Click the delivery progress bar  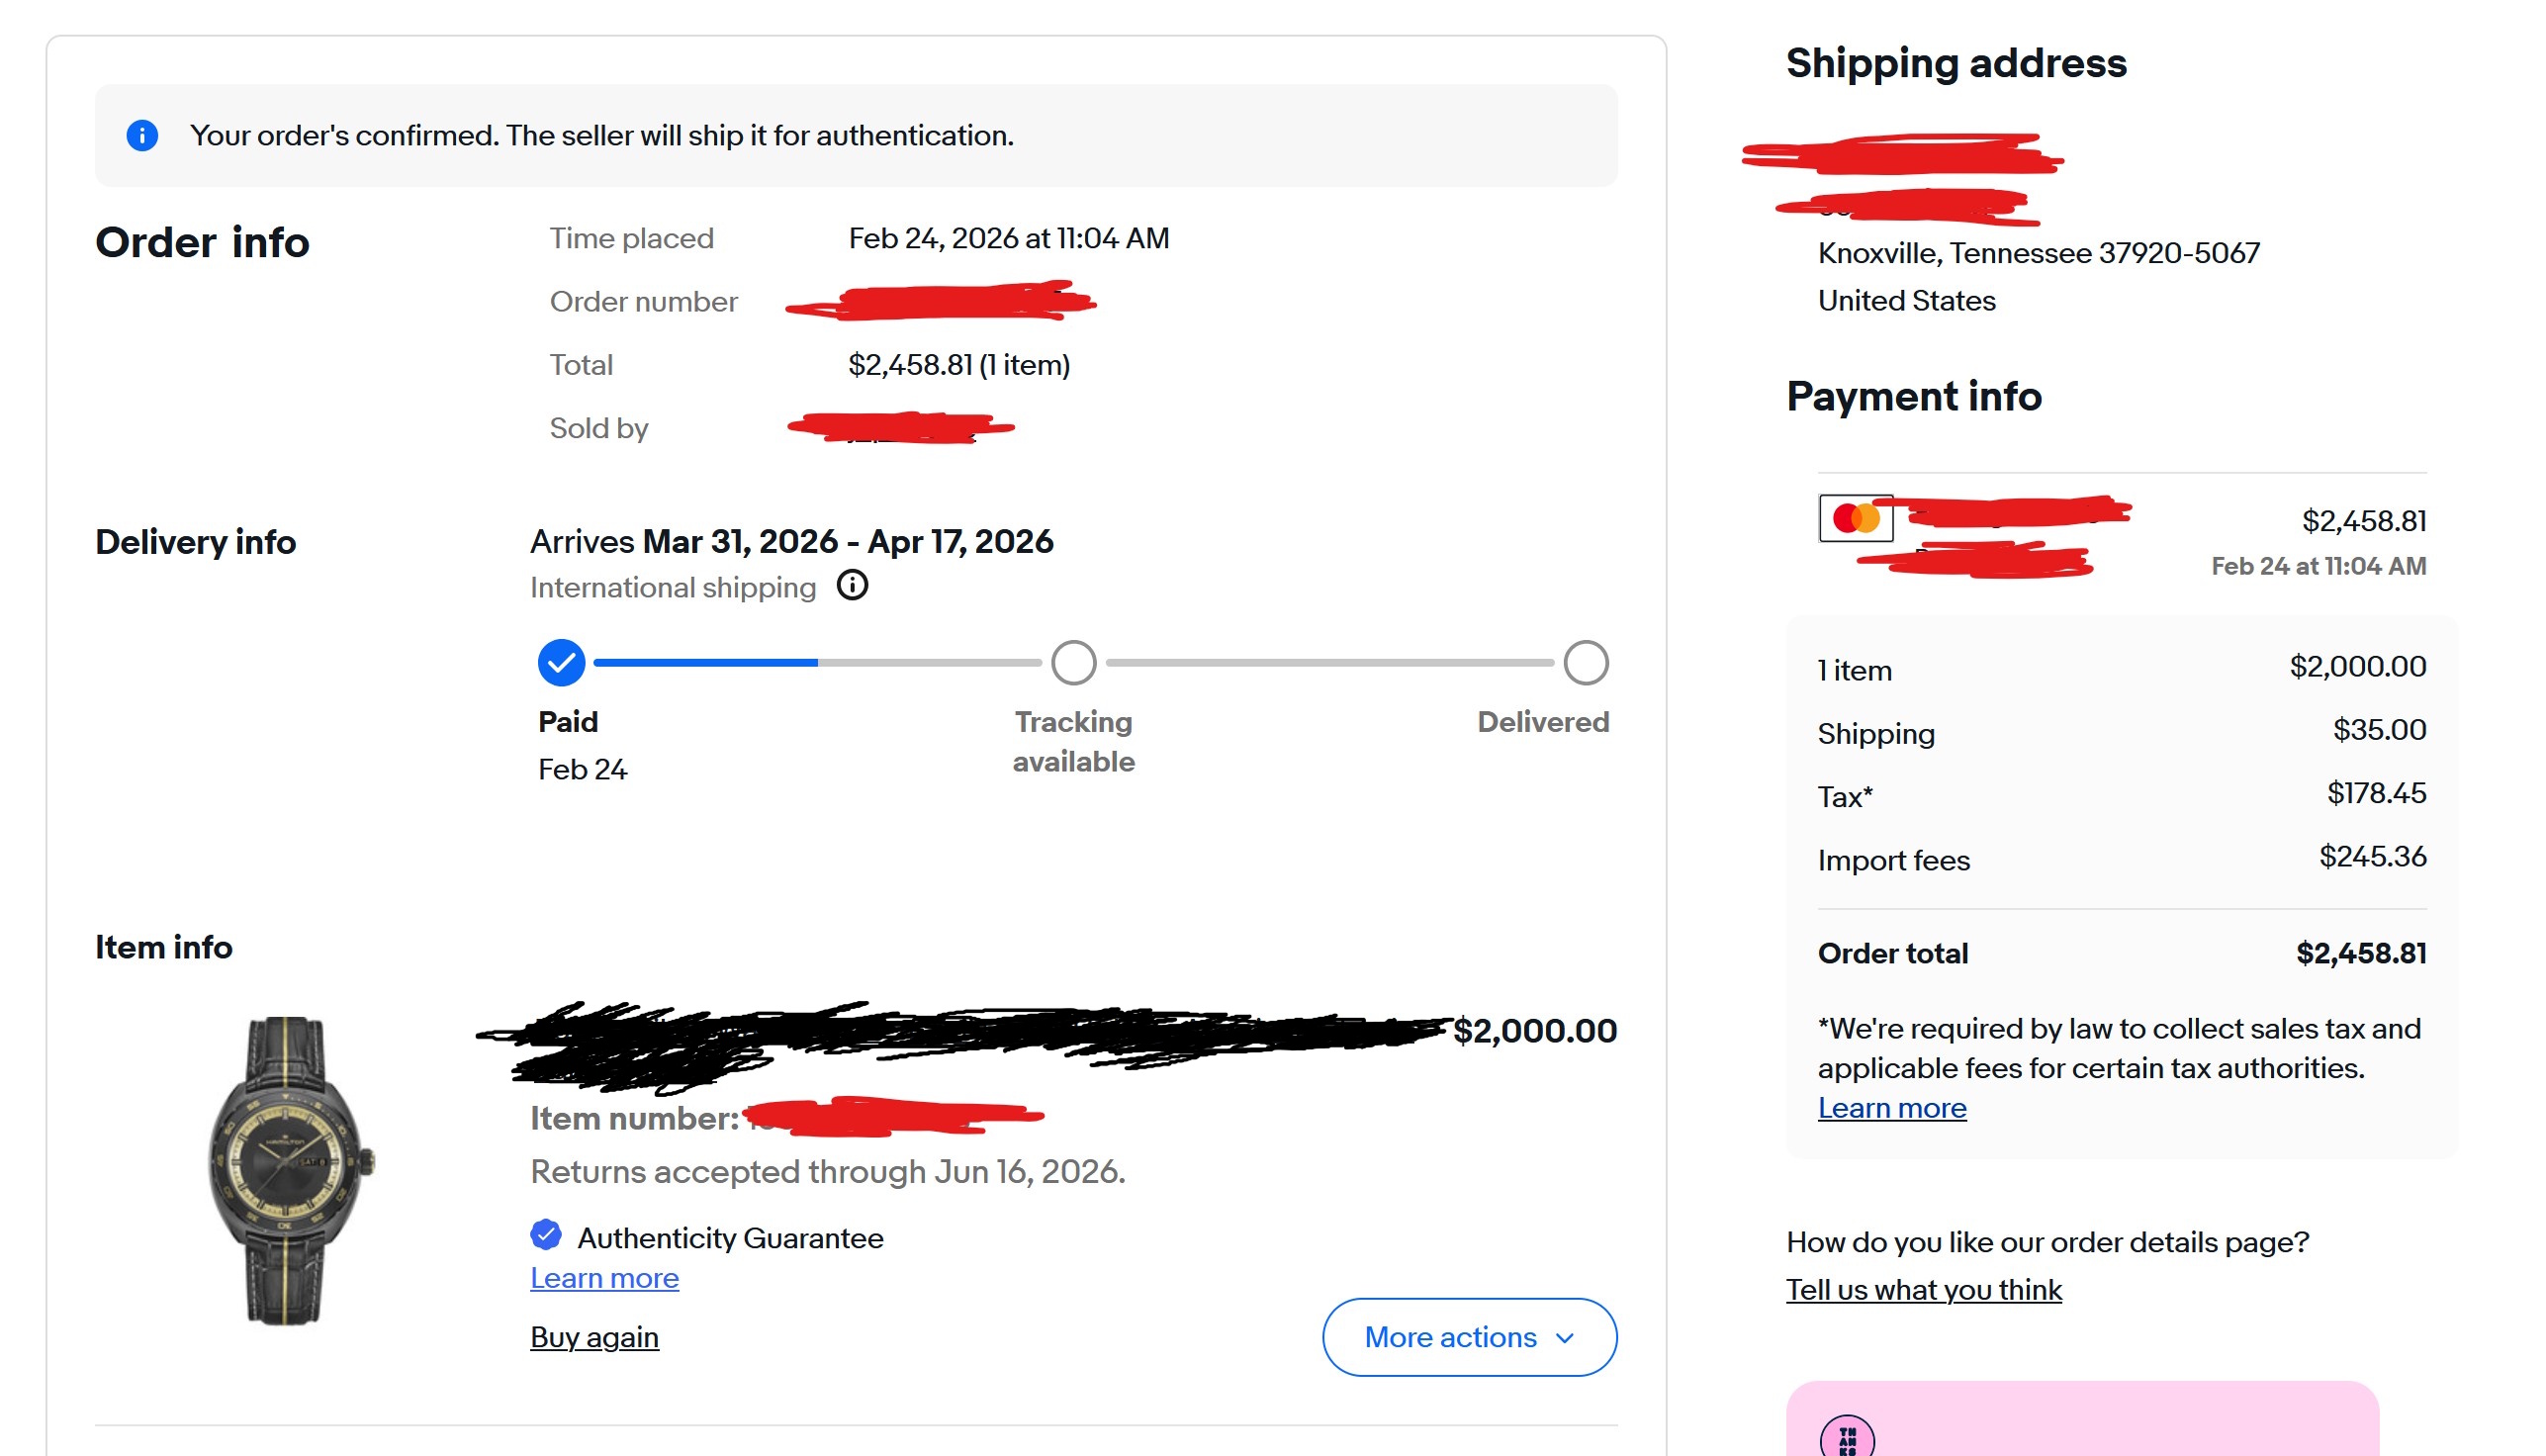[x=816, y=662]
